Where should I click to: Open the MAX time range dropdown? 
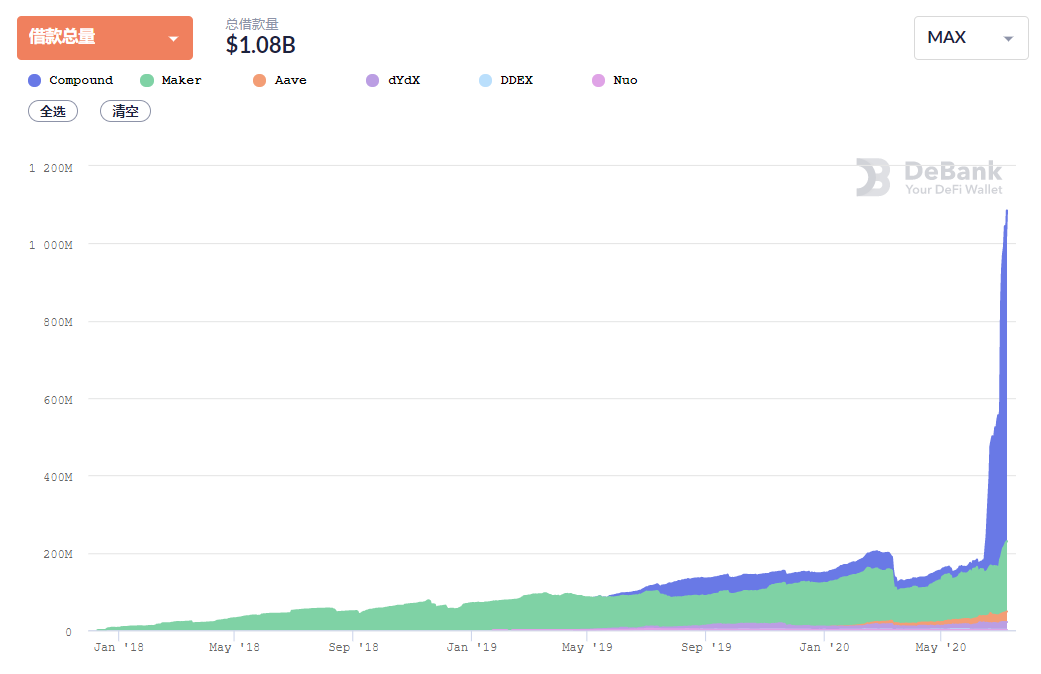(x=971, y=38)
